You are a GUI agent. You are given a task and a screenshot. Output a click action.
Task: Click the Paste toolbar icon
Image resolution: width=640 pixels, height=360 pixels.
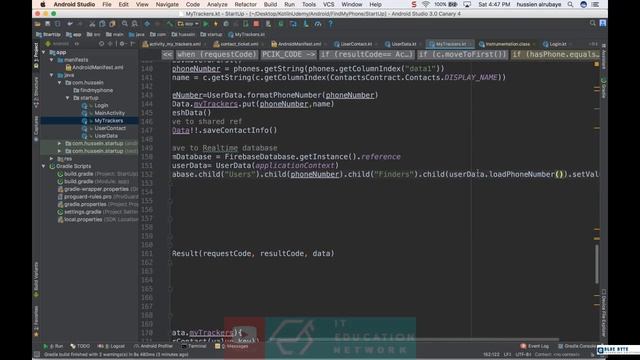[112, 24]
